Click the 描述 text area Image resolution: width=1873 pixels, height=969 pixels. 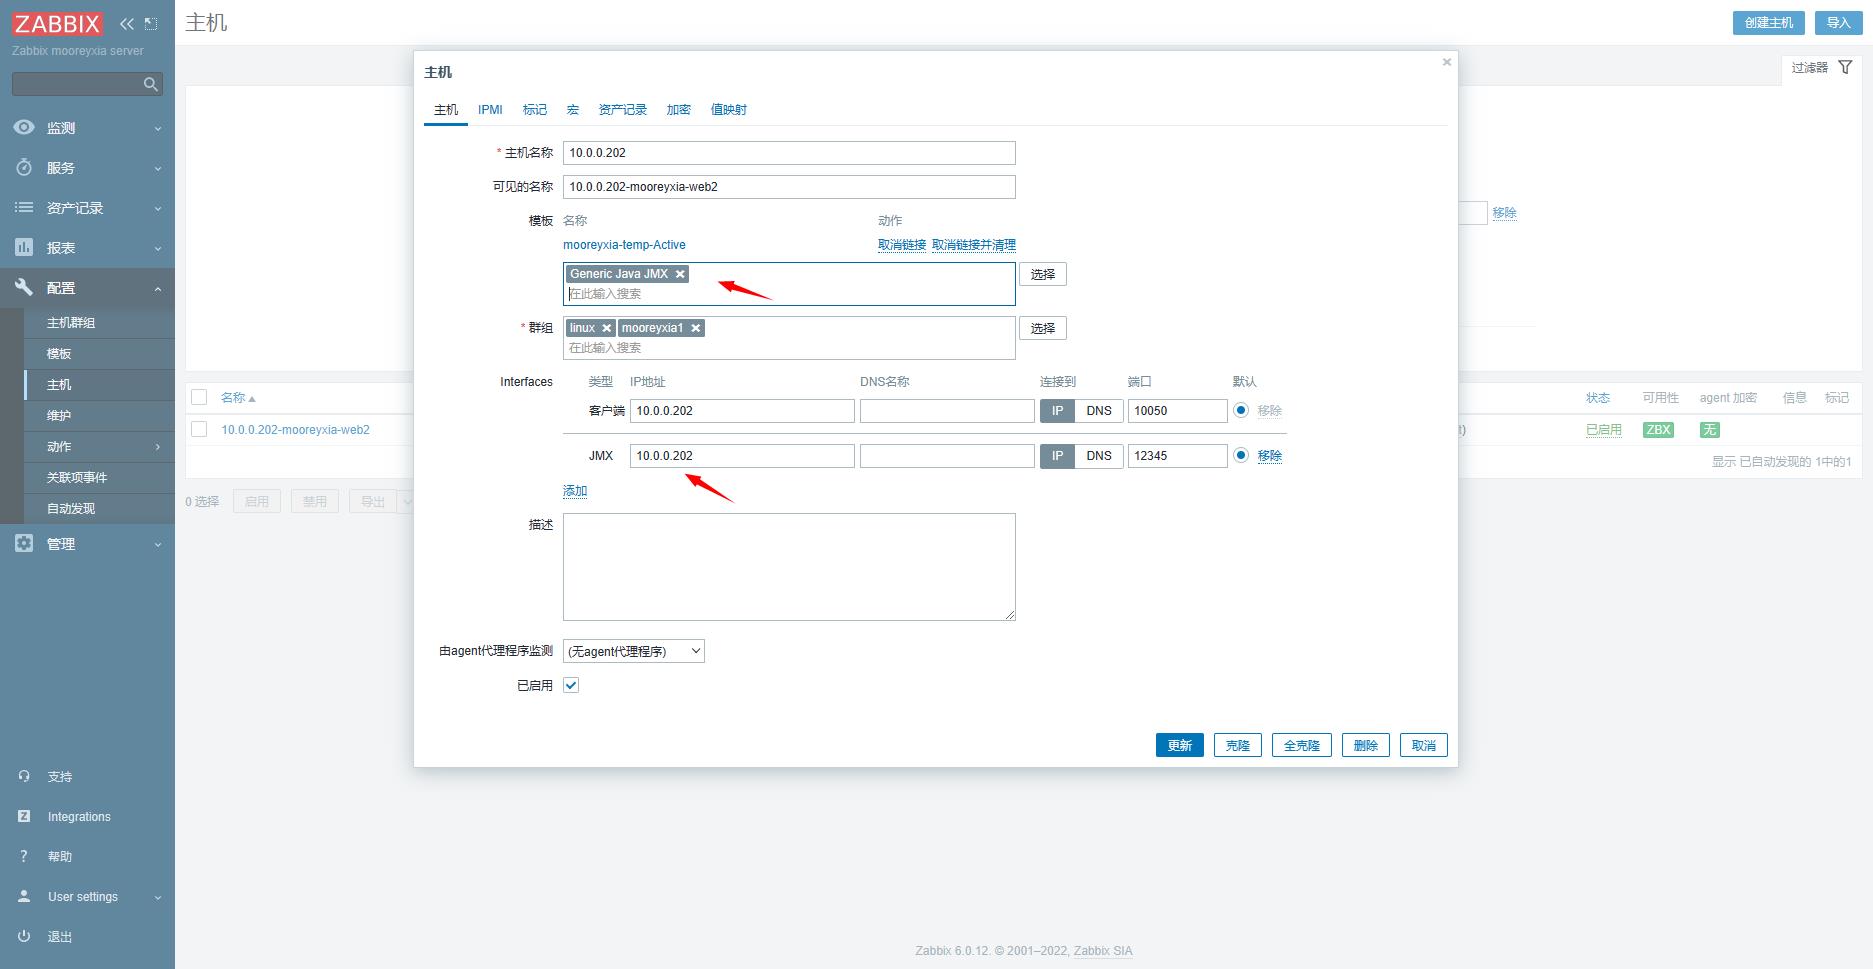coord(789,567)
